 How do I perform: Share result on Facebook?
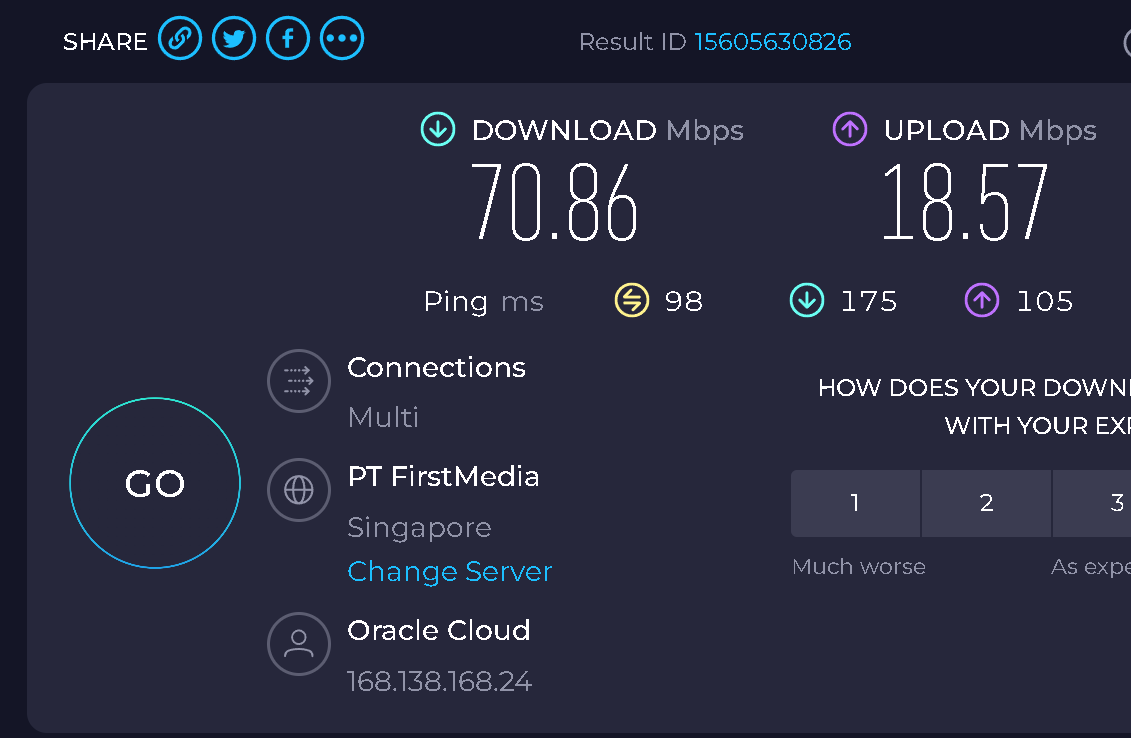click(288, 38)
